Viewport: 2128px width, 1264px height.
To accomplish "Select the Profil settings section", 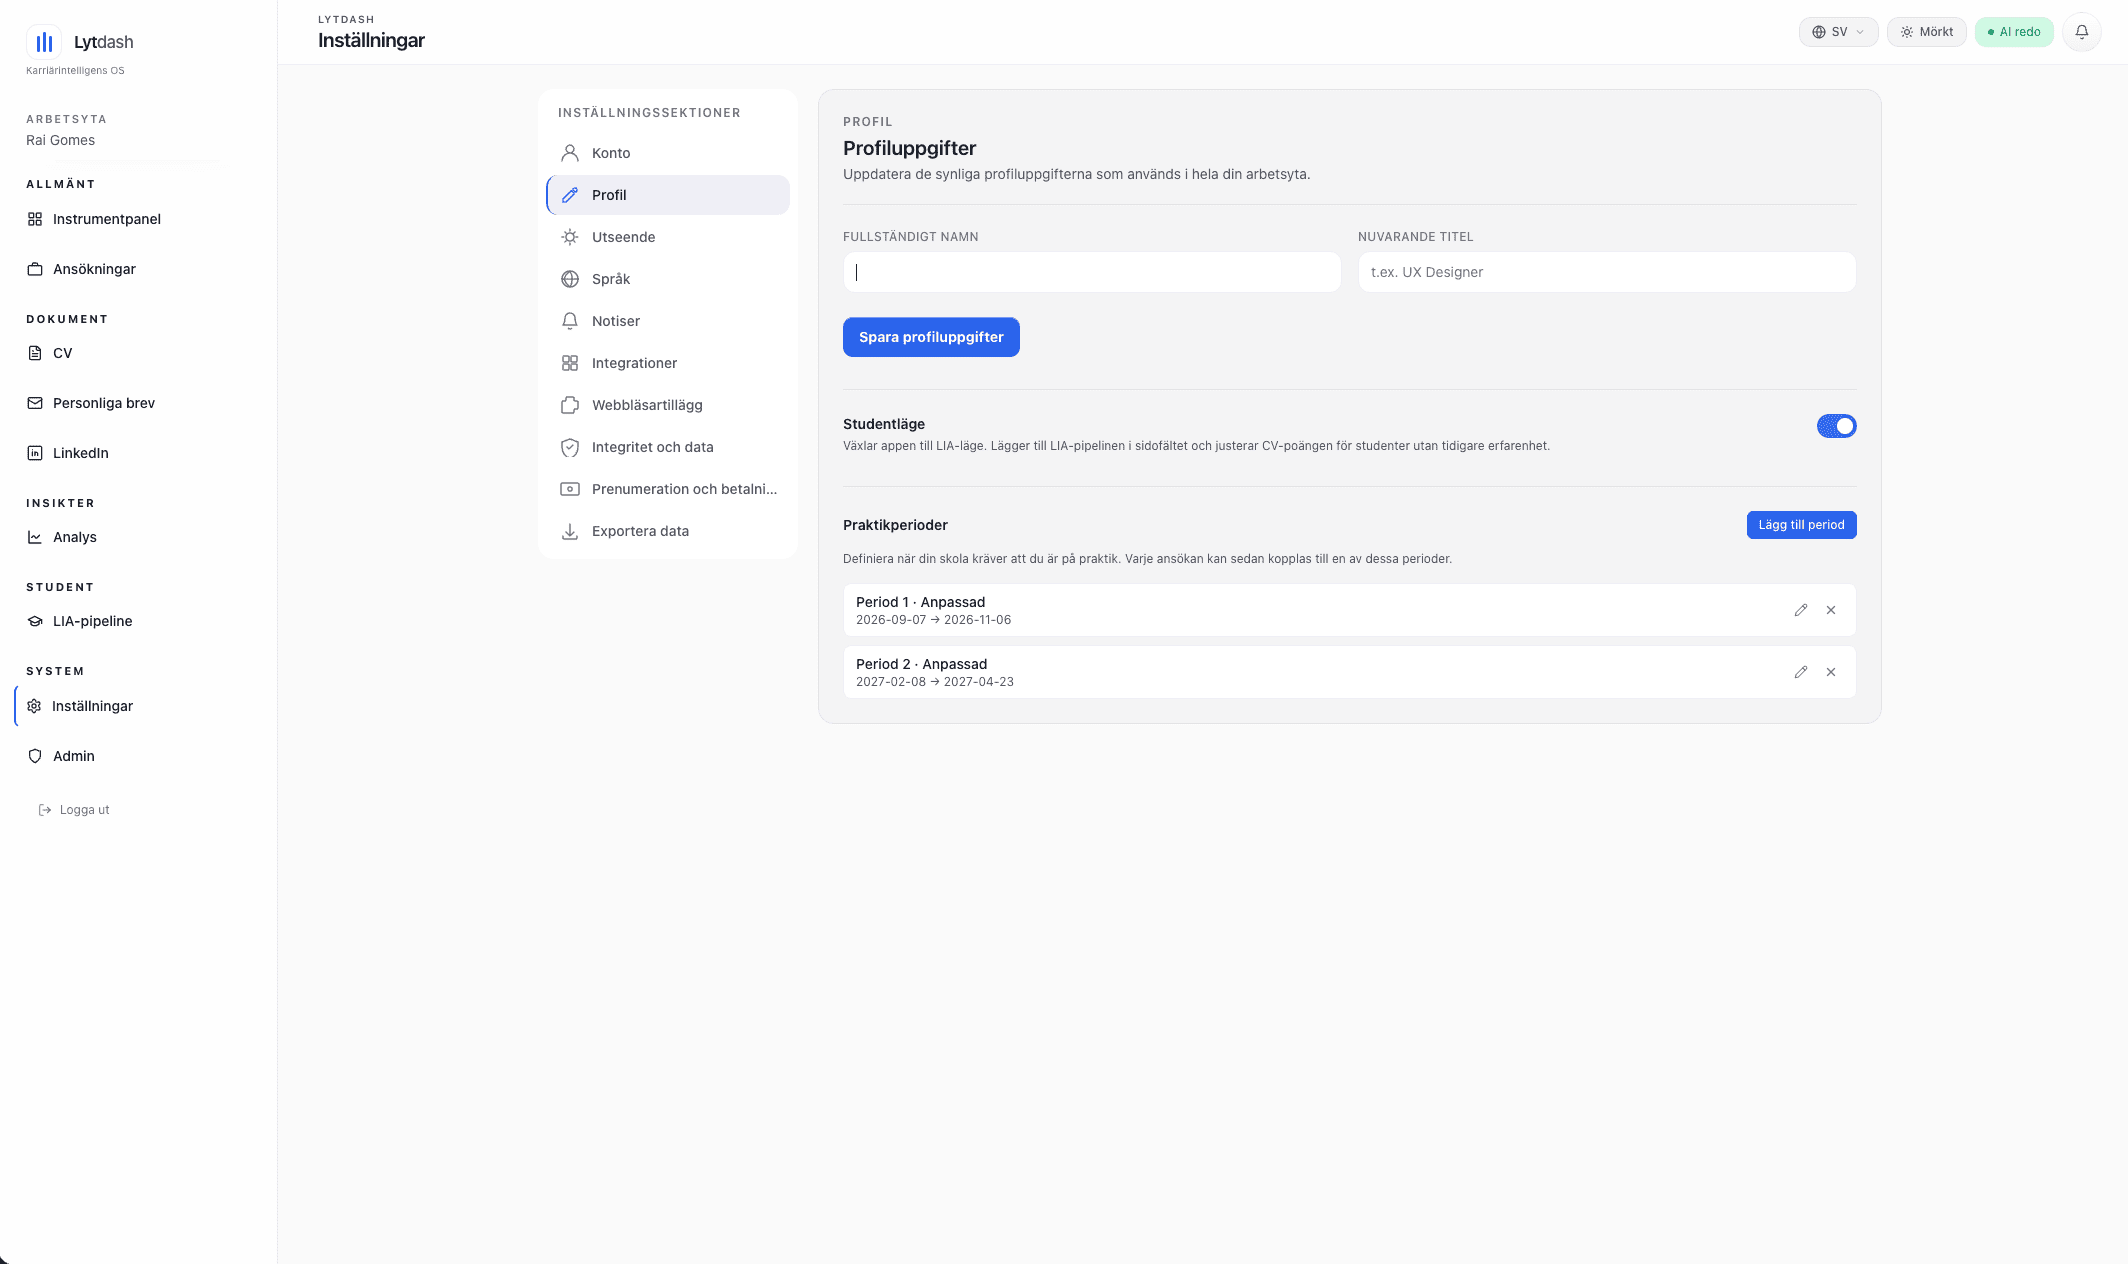I will [x=668, y=195].
